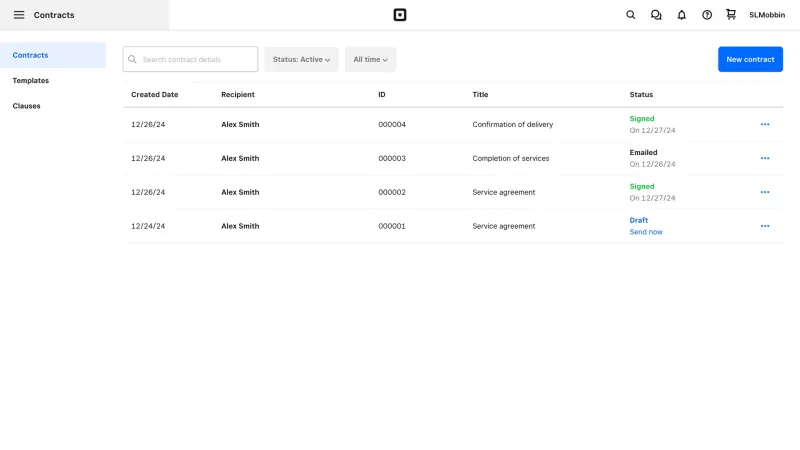Click the Square logo icon
This screenshot has height=450, width=800.
pos(400,15)
